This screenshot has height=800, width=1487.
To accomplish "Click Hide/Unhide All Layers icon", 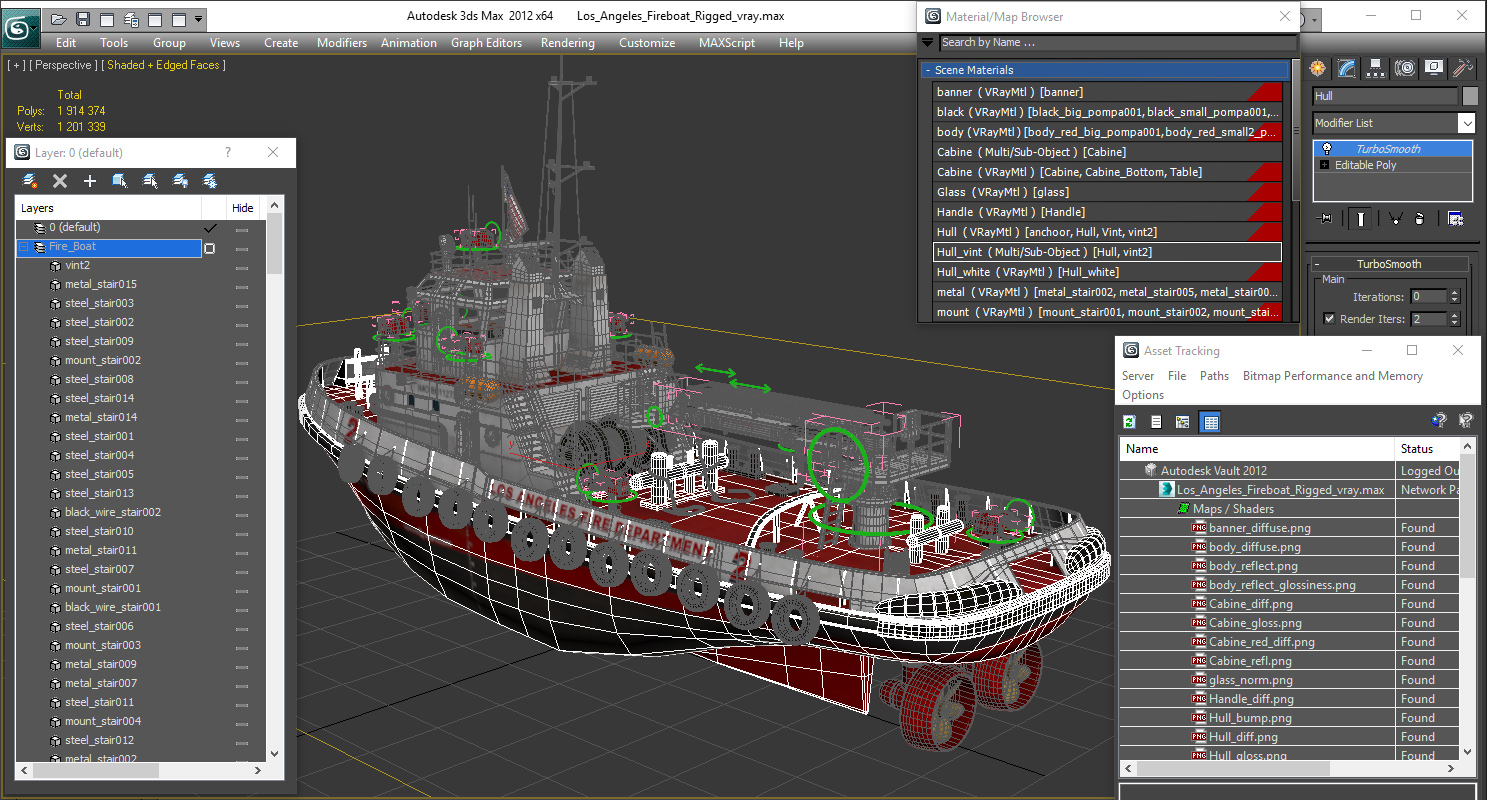I will click(180, 181).
